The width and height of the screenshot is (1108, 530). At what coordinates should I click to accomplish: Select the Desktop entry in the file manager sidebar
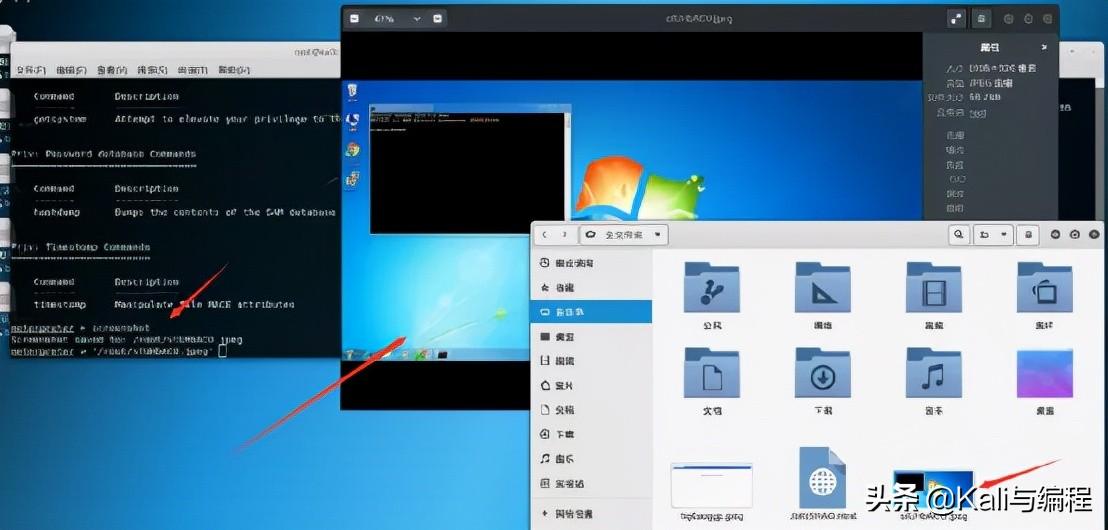(591, 337)
